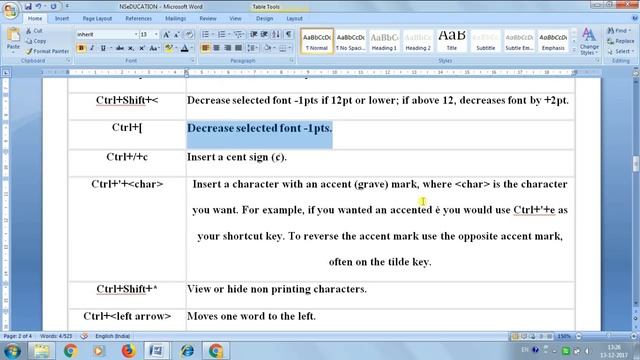Click the text highlight color button
The image size is (640, 360).
[169, 48]
